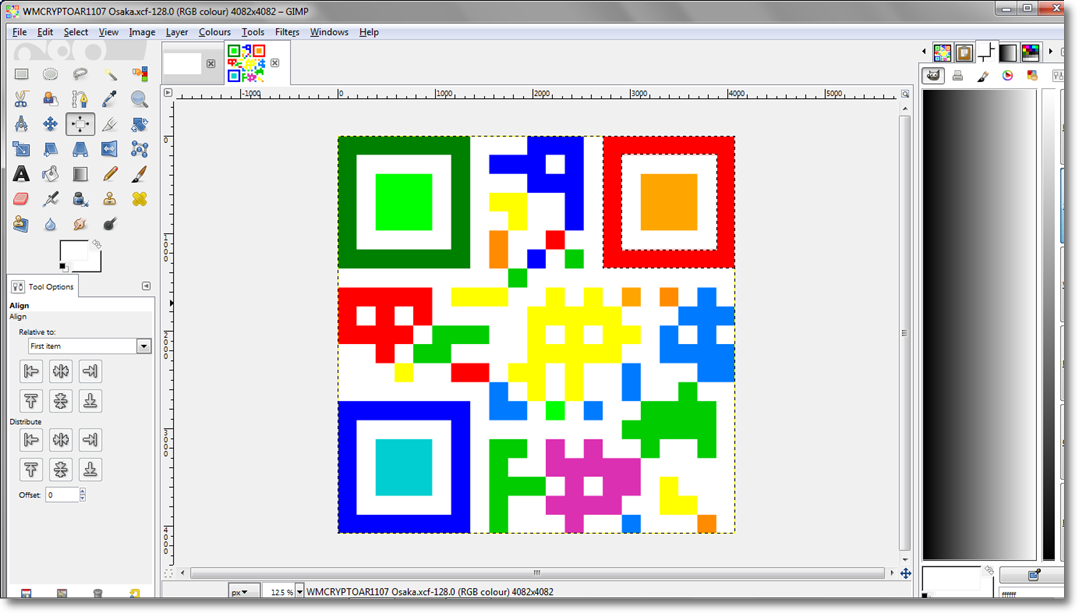Select the Zoom magnifier tool

pyautogui.click(x=139, y=99)
